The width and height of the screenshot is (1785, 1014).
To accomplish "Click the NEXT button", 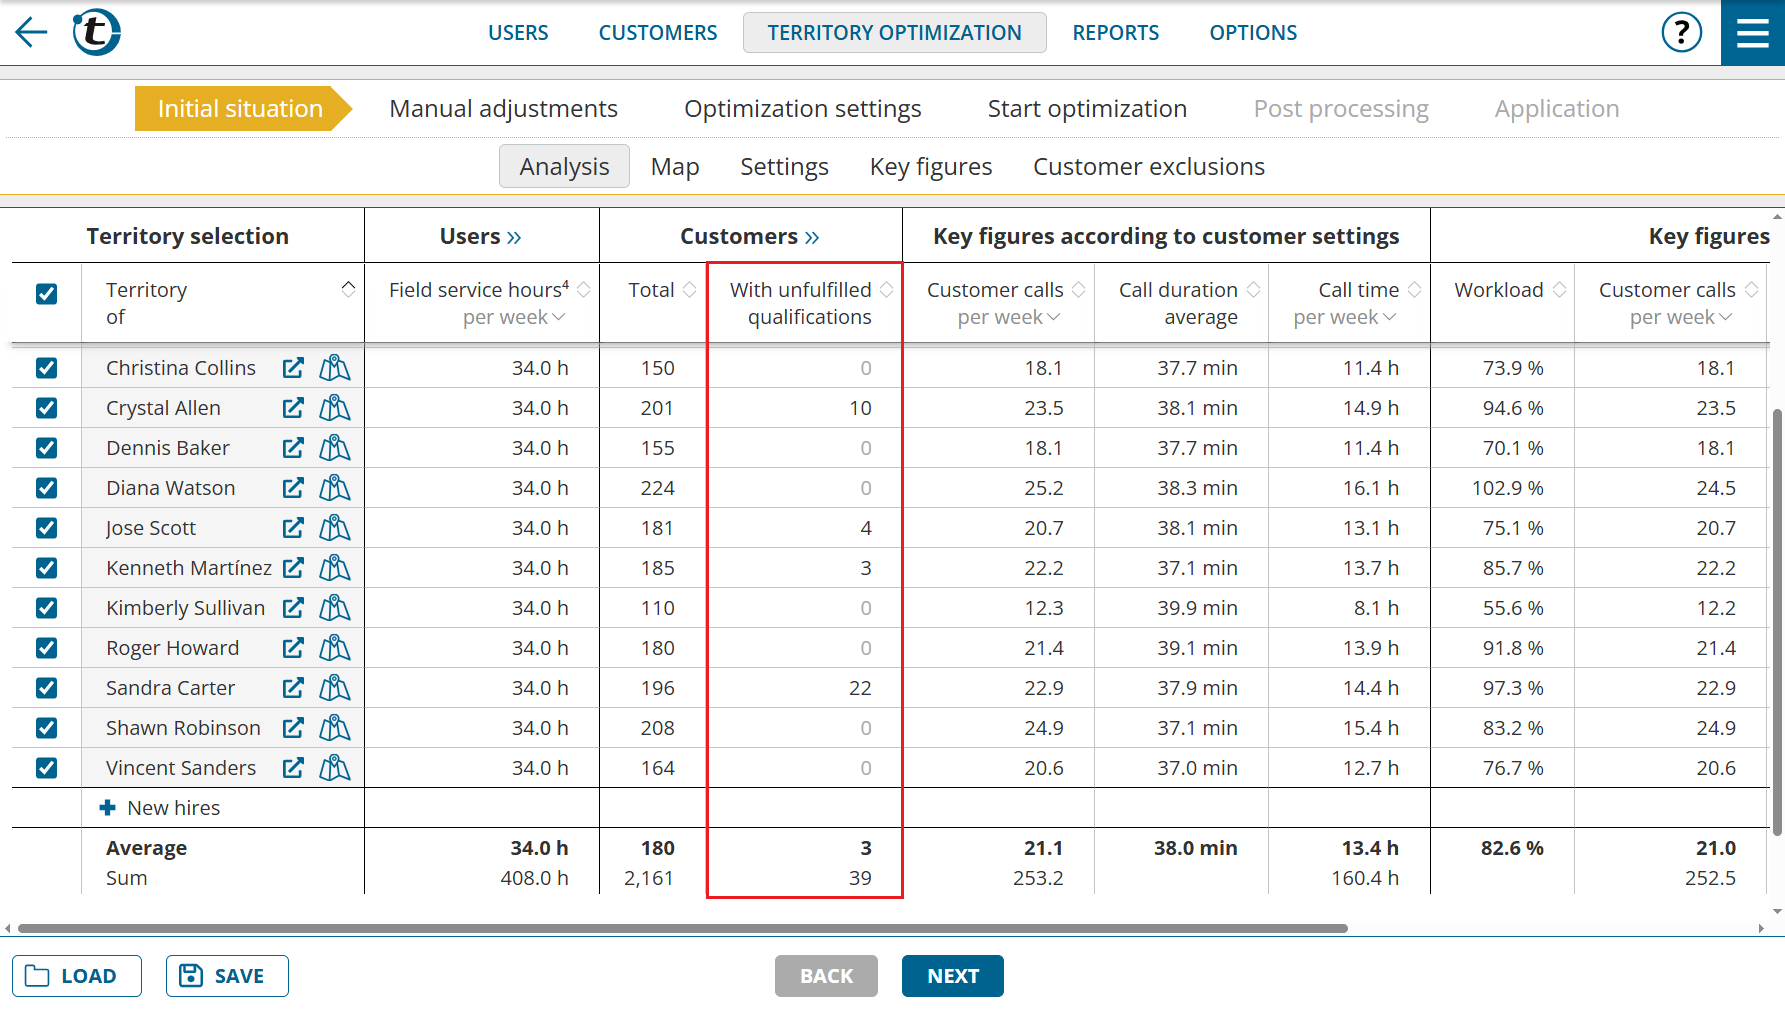I will (x=952, y=976).
